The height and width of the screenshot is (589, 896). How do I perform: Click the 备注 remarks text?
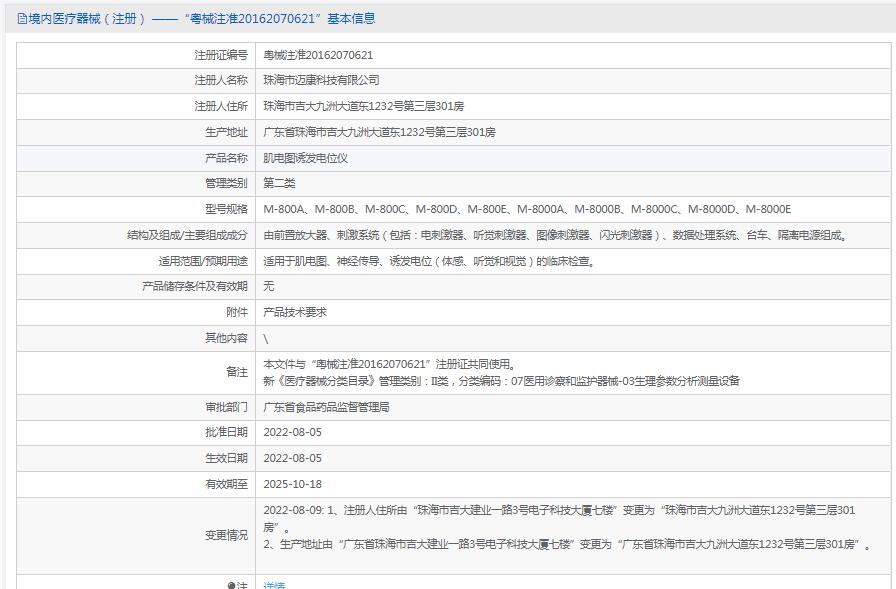click(500, 372)
